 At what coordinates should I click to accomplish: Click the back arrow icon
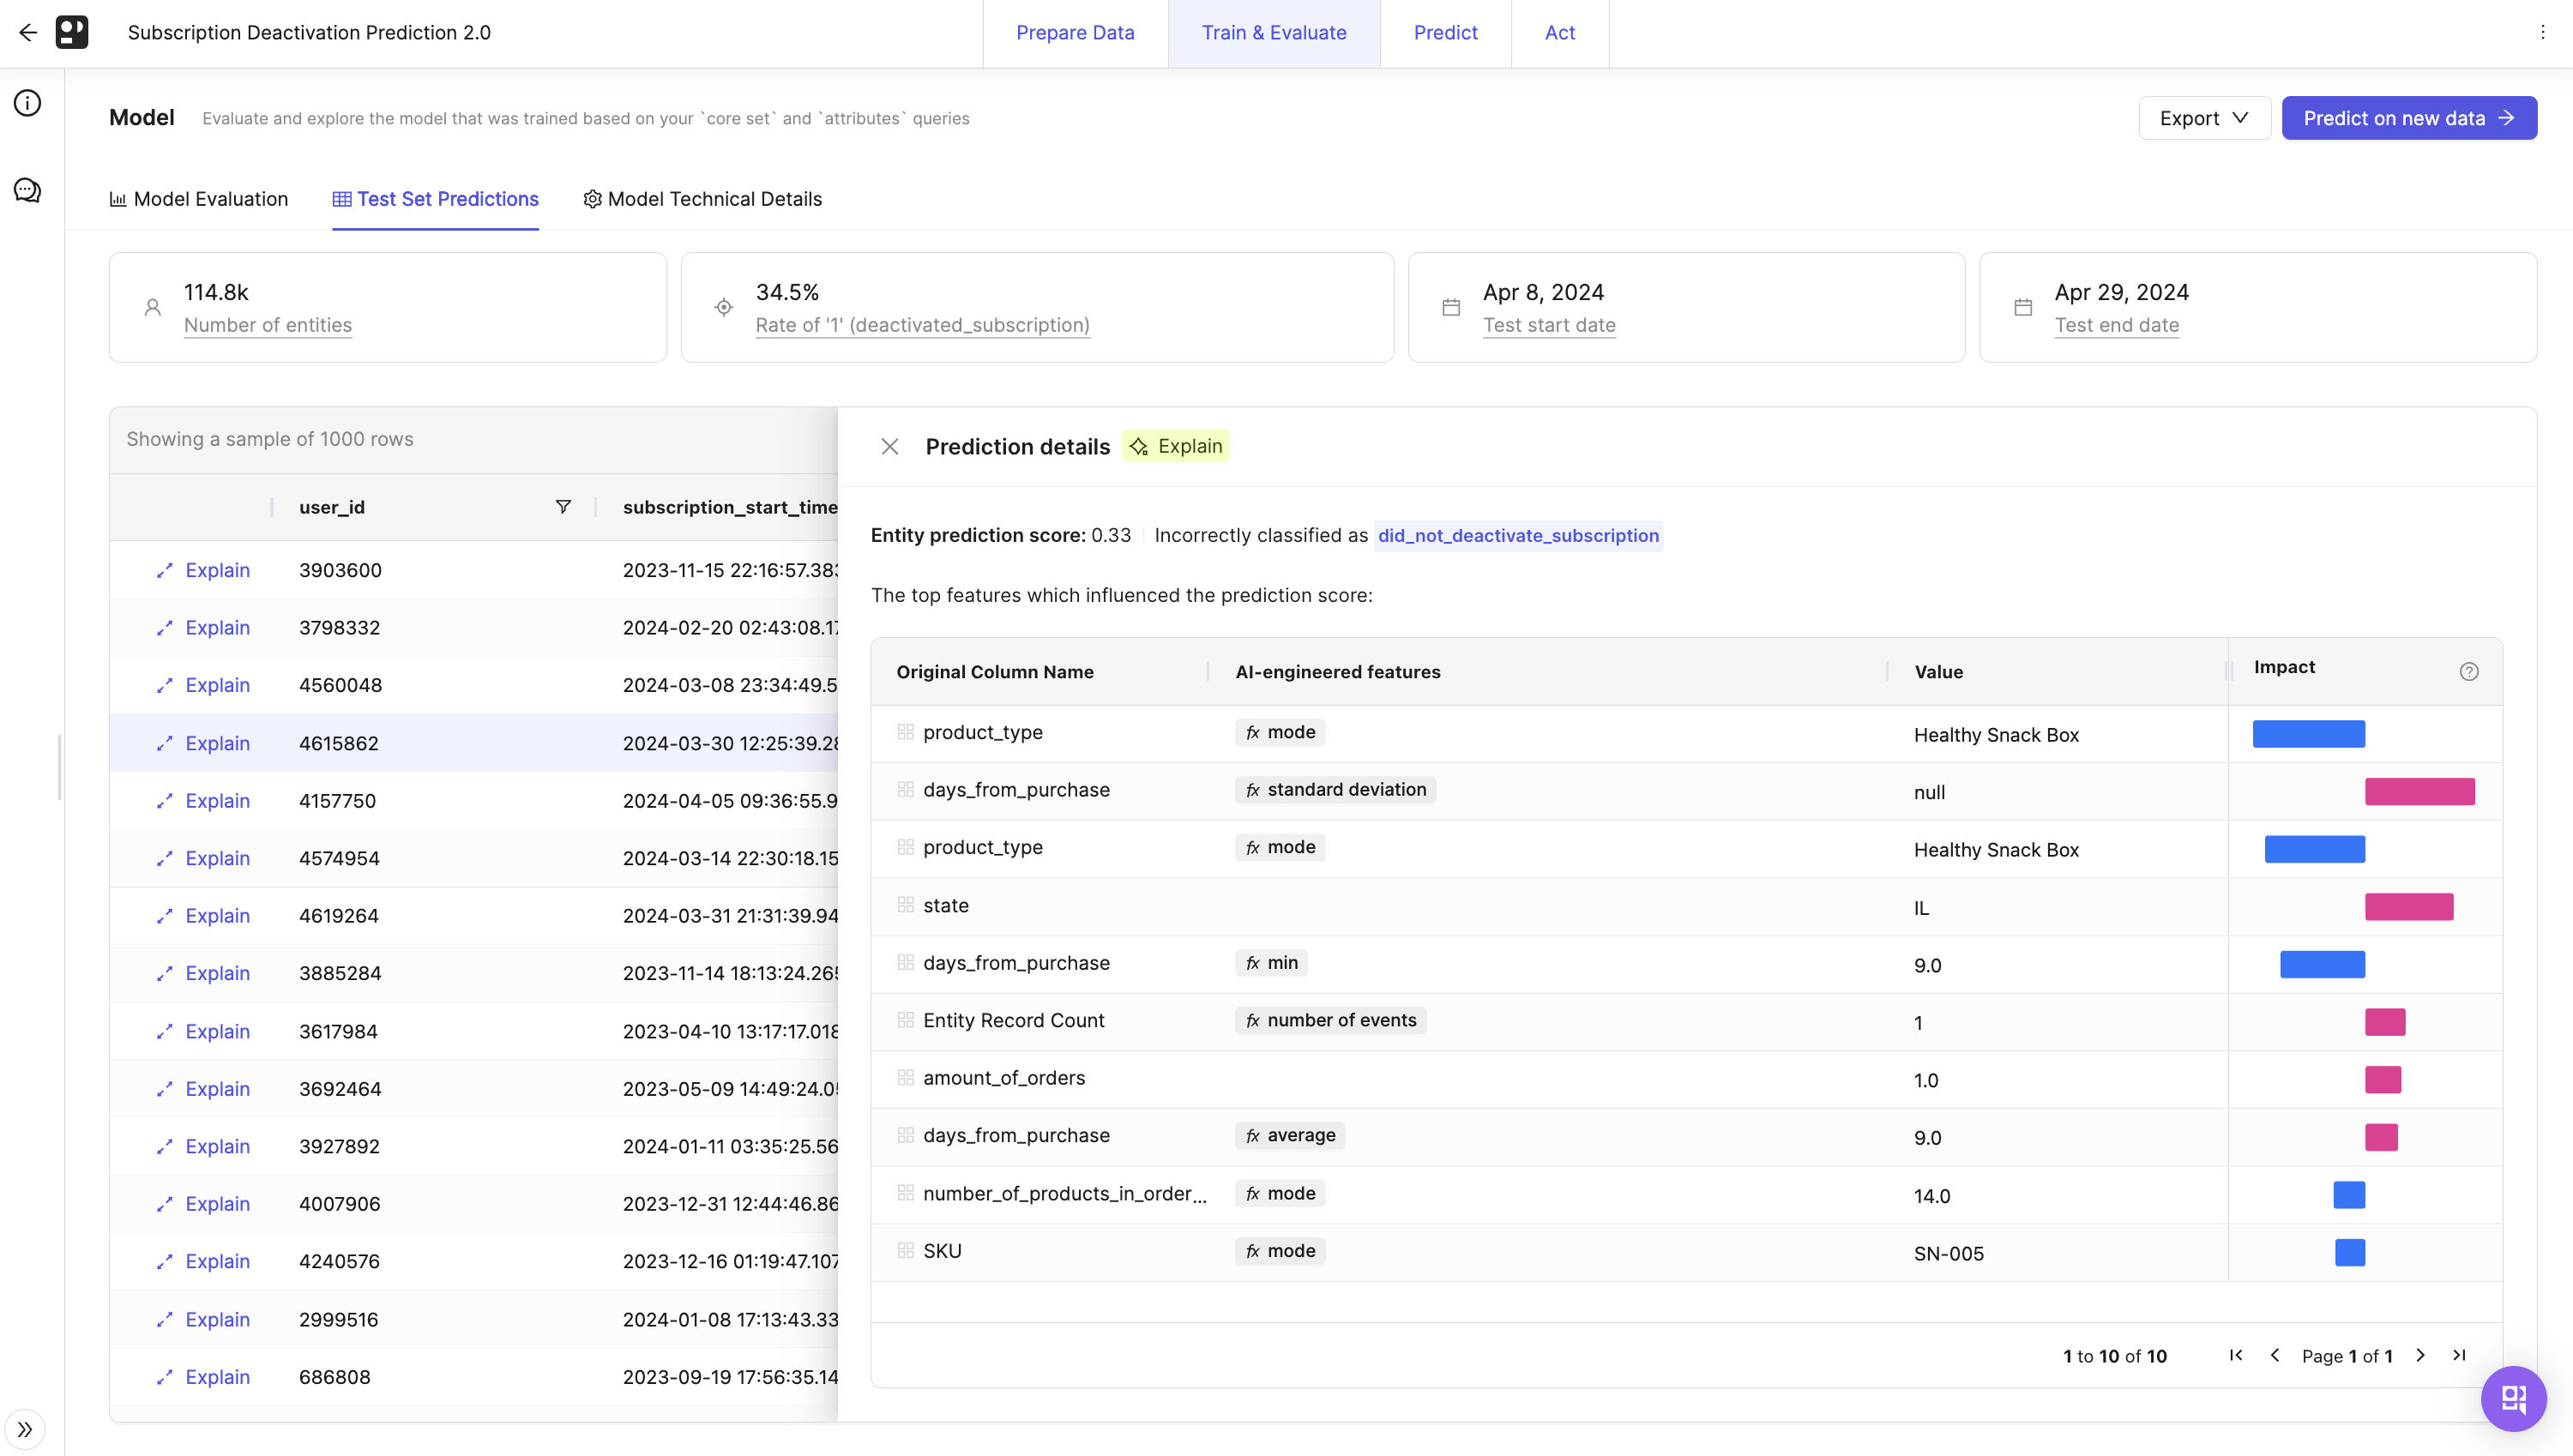tap(28, 32)
